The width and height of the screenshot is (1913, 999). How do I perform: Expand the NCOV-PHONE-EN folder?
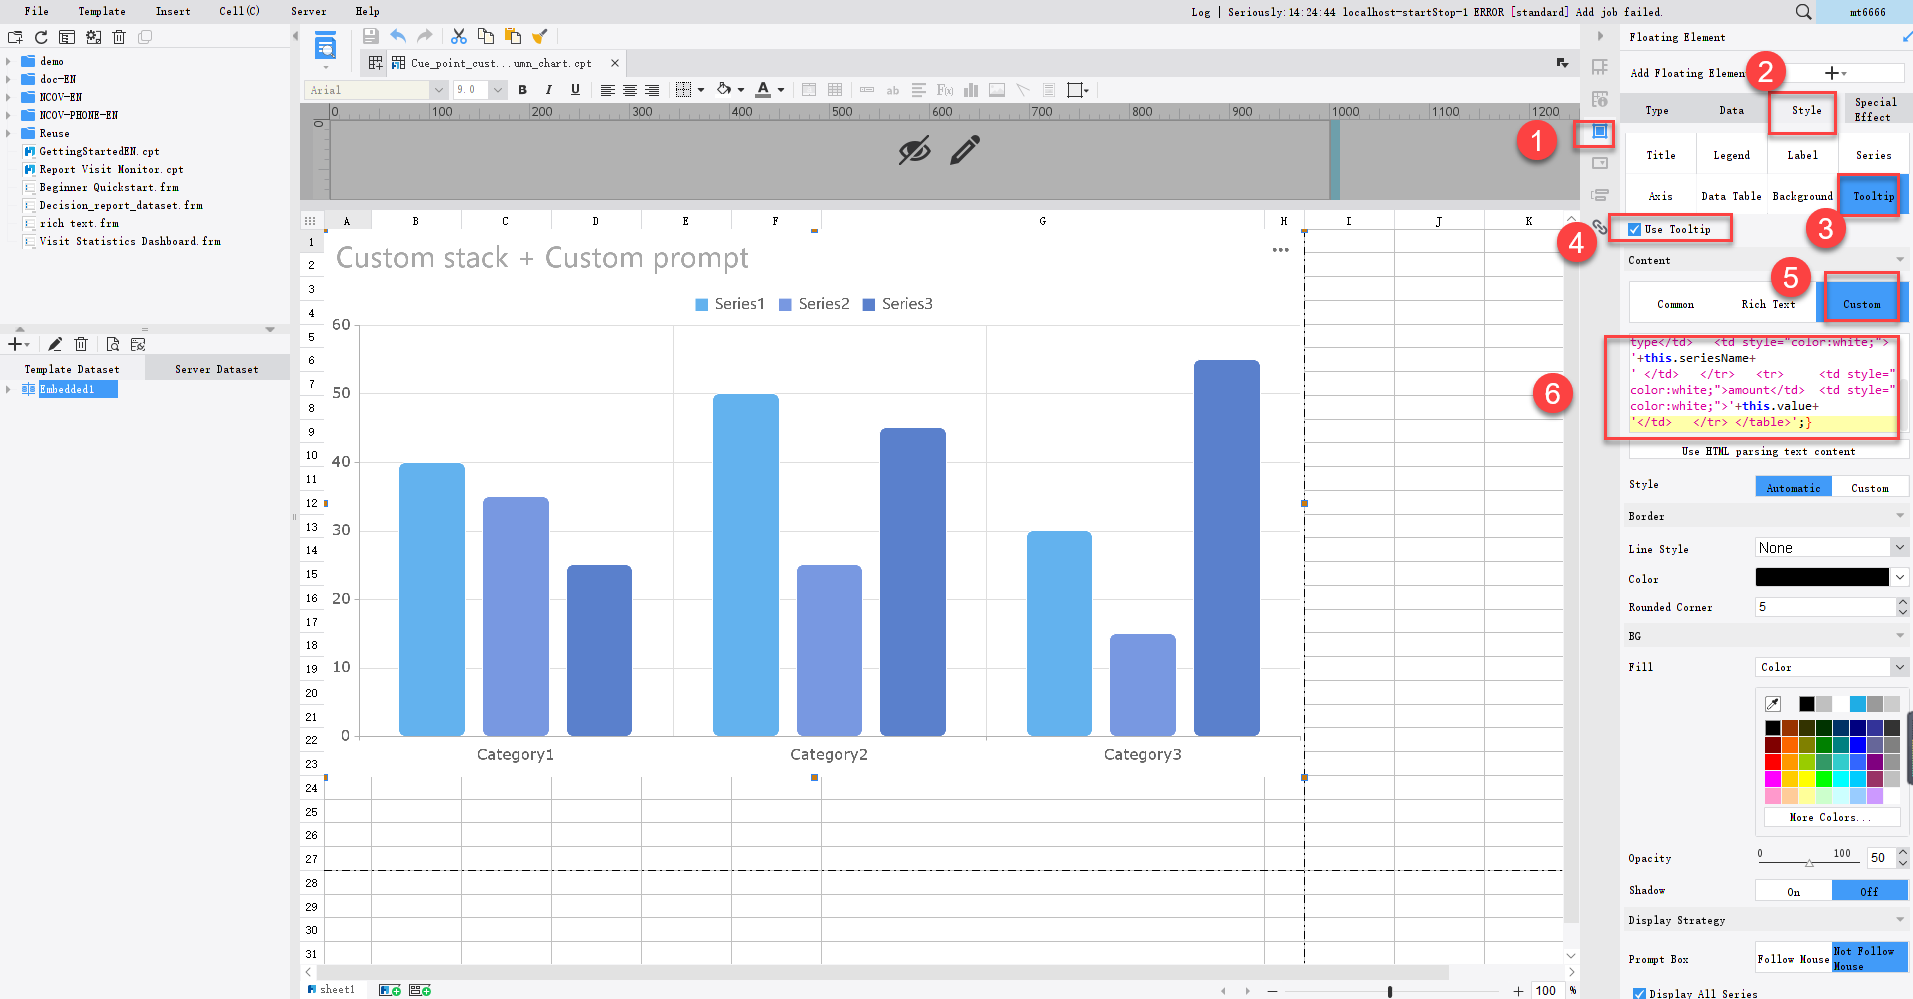(8, 115)
